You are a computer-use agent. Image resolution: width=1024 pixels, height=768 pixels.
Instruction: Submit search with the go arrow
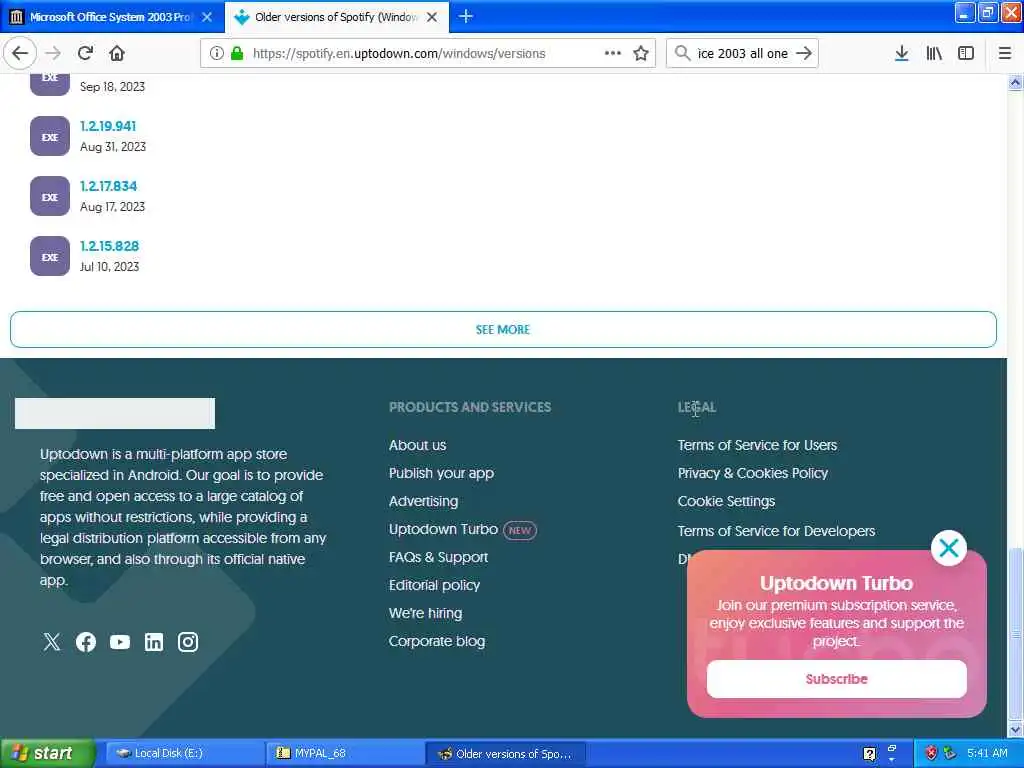[x=805, y=53]
